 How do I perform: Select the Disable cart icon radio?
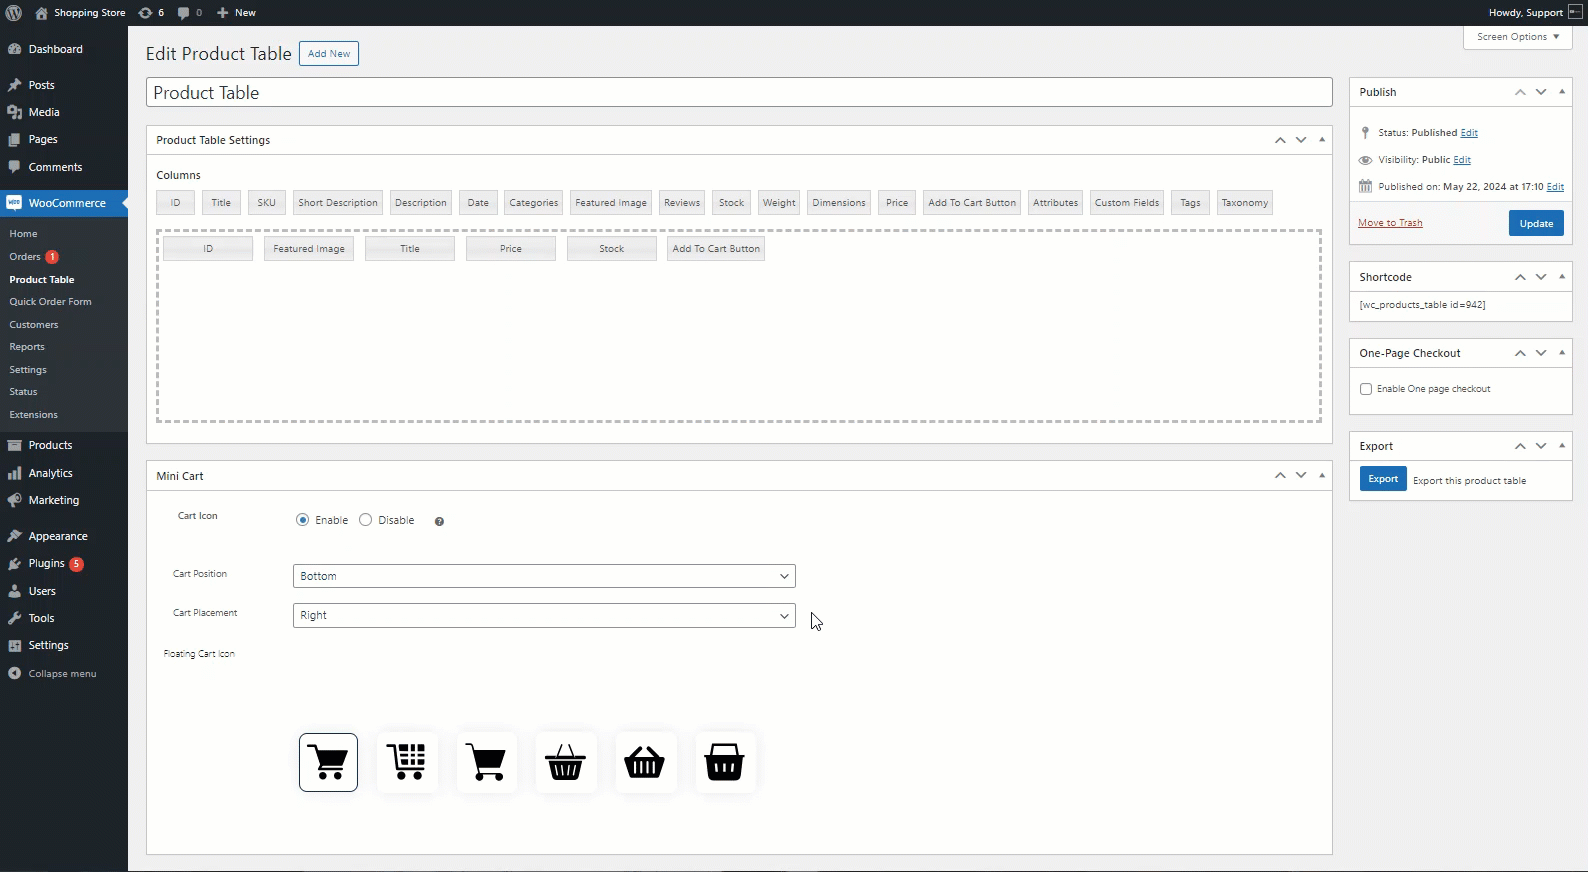tap(366, 520)
